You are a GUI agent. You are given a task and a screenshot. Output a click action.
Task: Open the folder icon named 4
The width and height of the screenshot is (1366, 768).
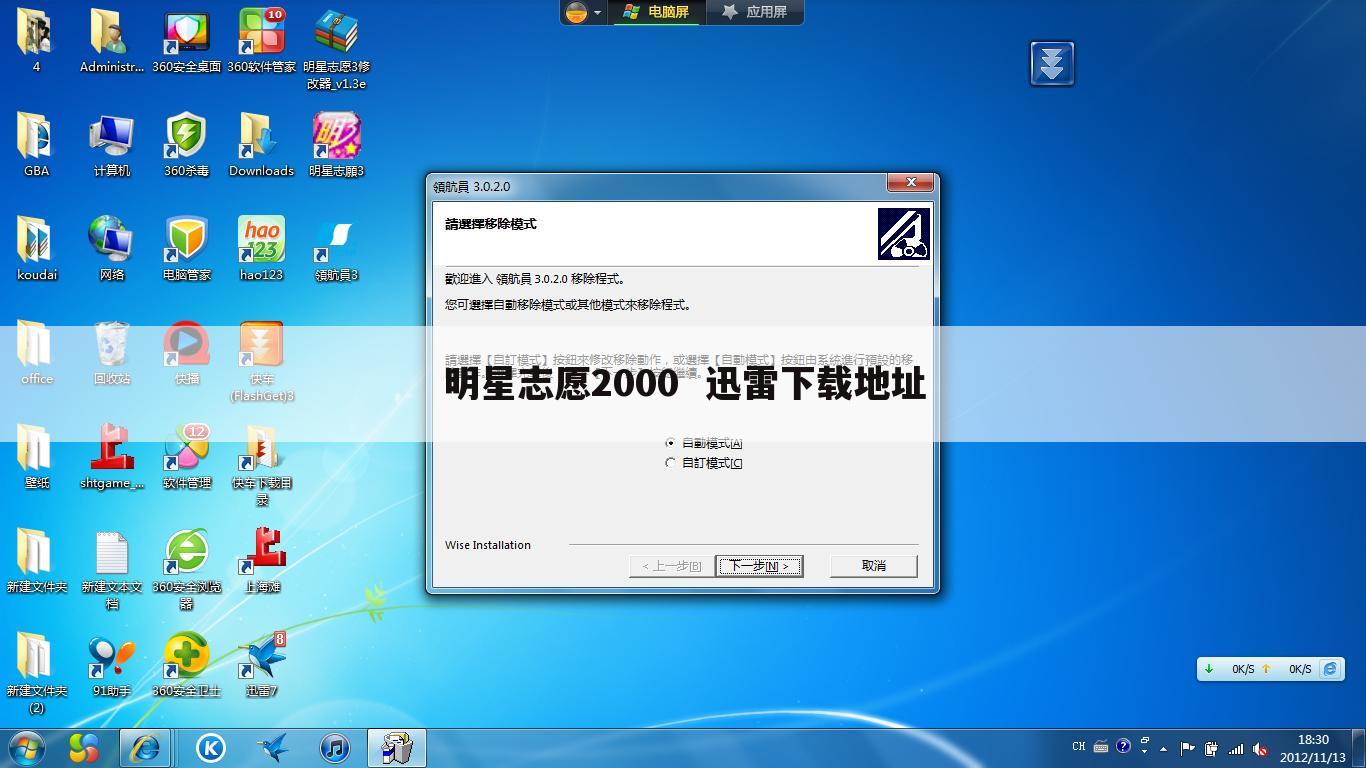(36, 40)
